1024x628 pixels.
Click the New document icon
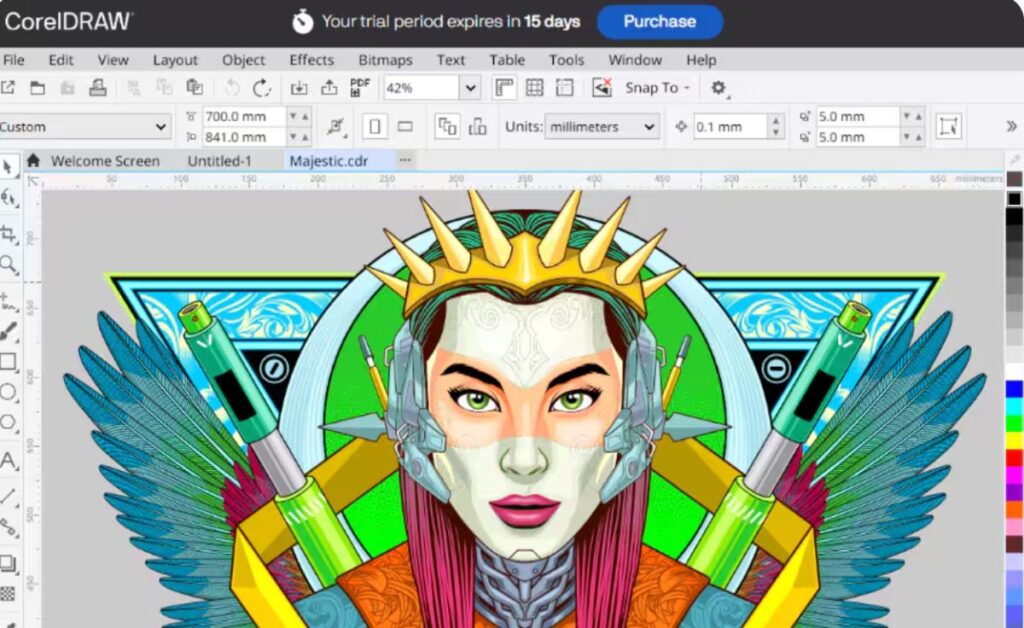coord(8,87)
